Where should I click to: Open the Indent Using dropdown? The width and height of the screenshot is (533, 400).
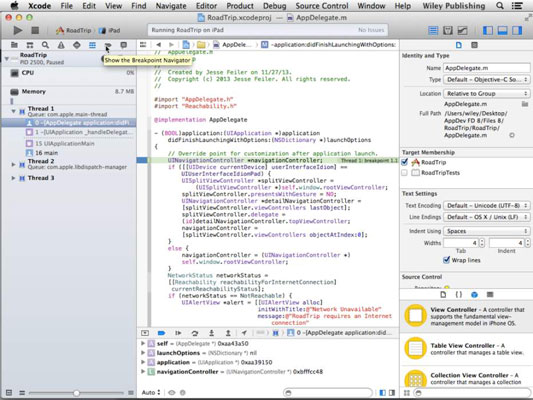point(486,231)
